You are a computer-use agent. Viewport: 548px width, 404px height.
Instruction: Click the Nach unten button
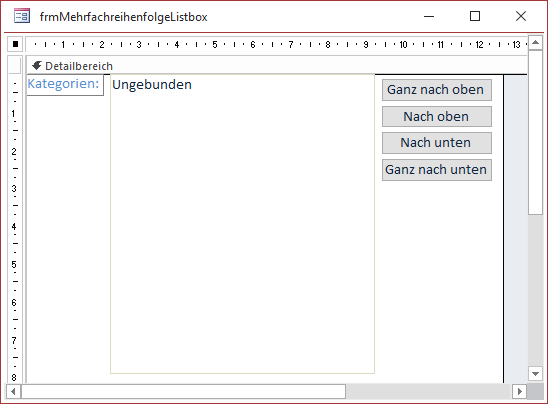tap(437, 143)
